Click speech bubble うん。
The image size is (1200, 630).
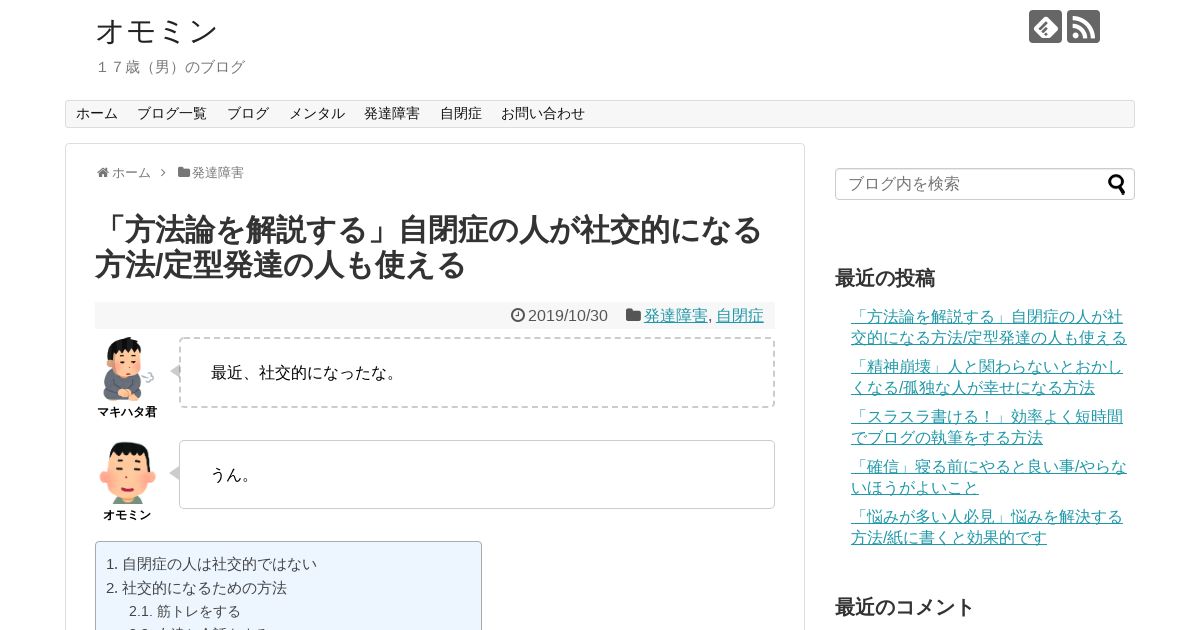[477, 474]
